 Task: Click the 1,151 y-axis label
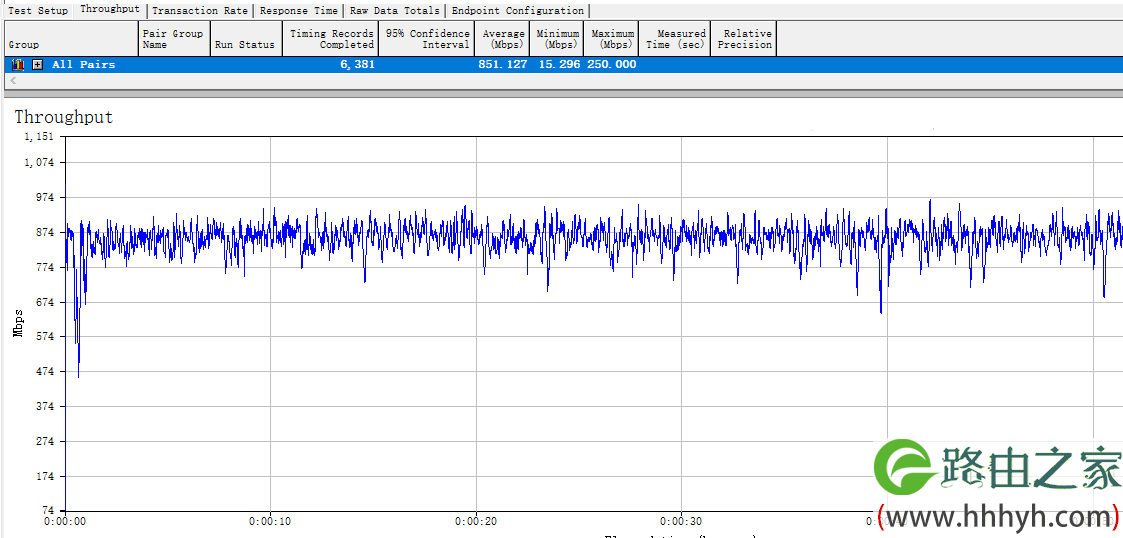pyautogui.click(x=39, y=136)
